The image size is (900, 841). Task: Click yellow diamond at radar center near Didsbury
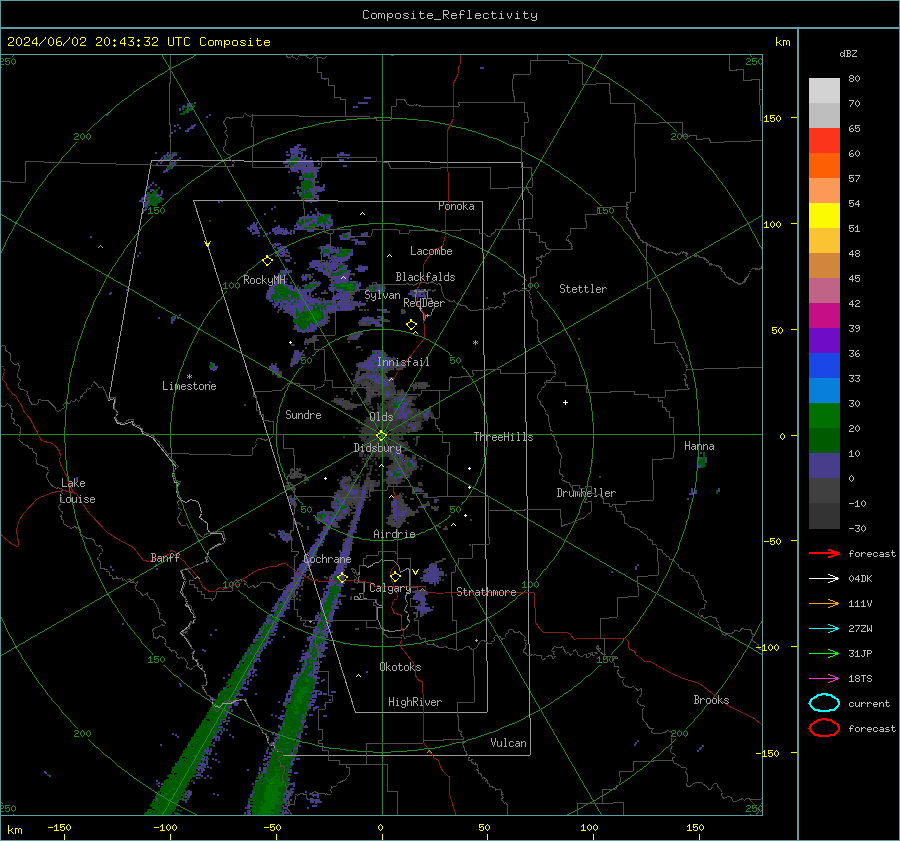pos(381,436)
